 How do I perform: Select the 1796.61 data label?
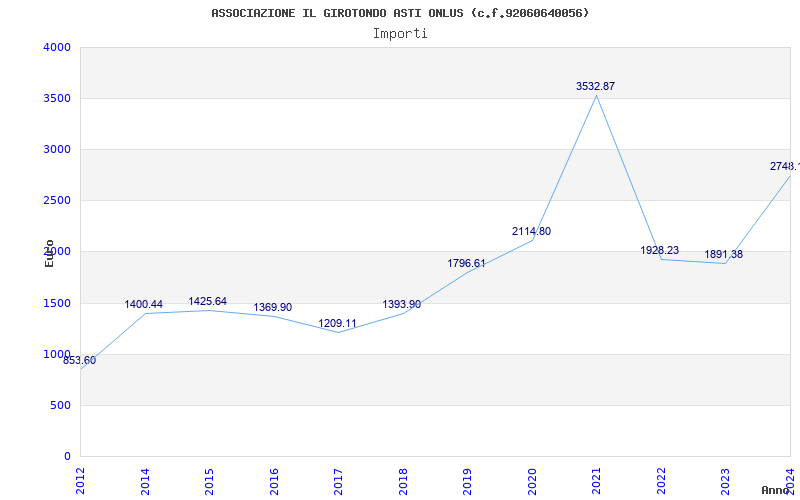(467, 264)
